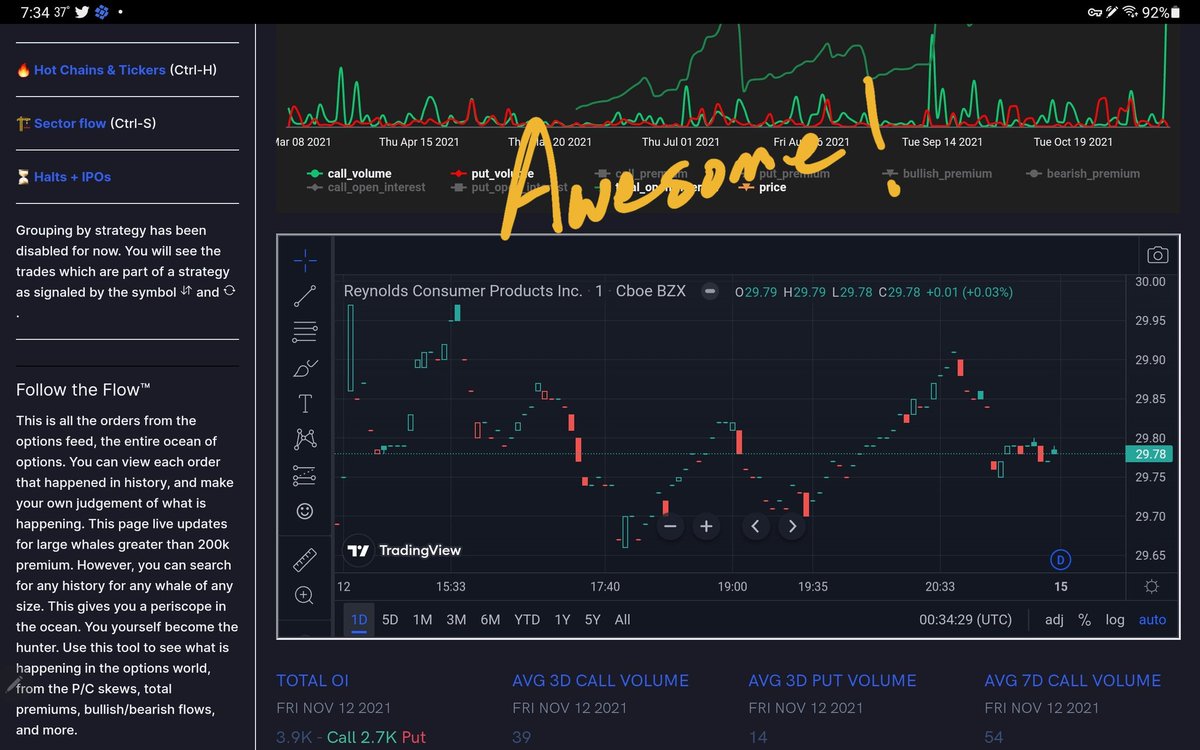Click the TOTAL OI heading

[313, 681]
